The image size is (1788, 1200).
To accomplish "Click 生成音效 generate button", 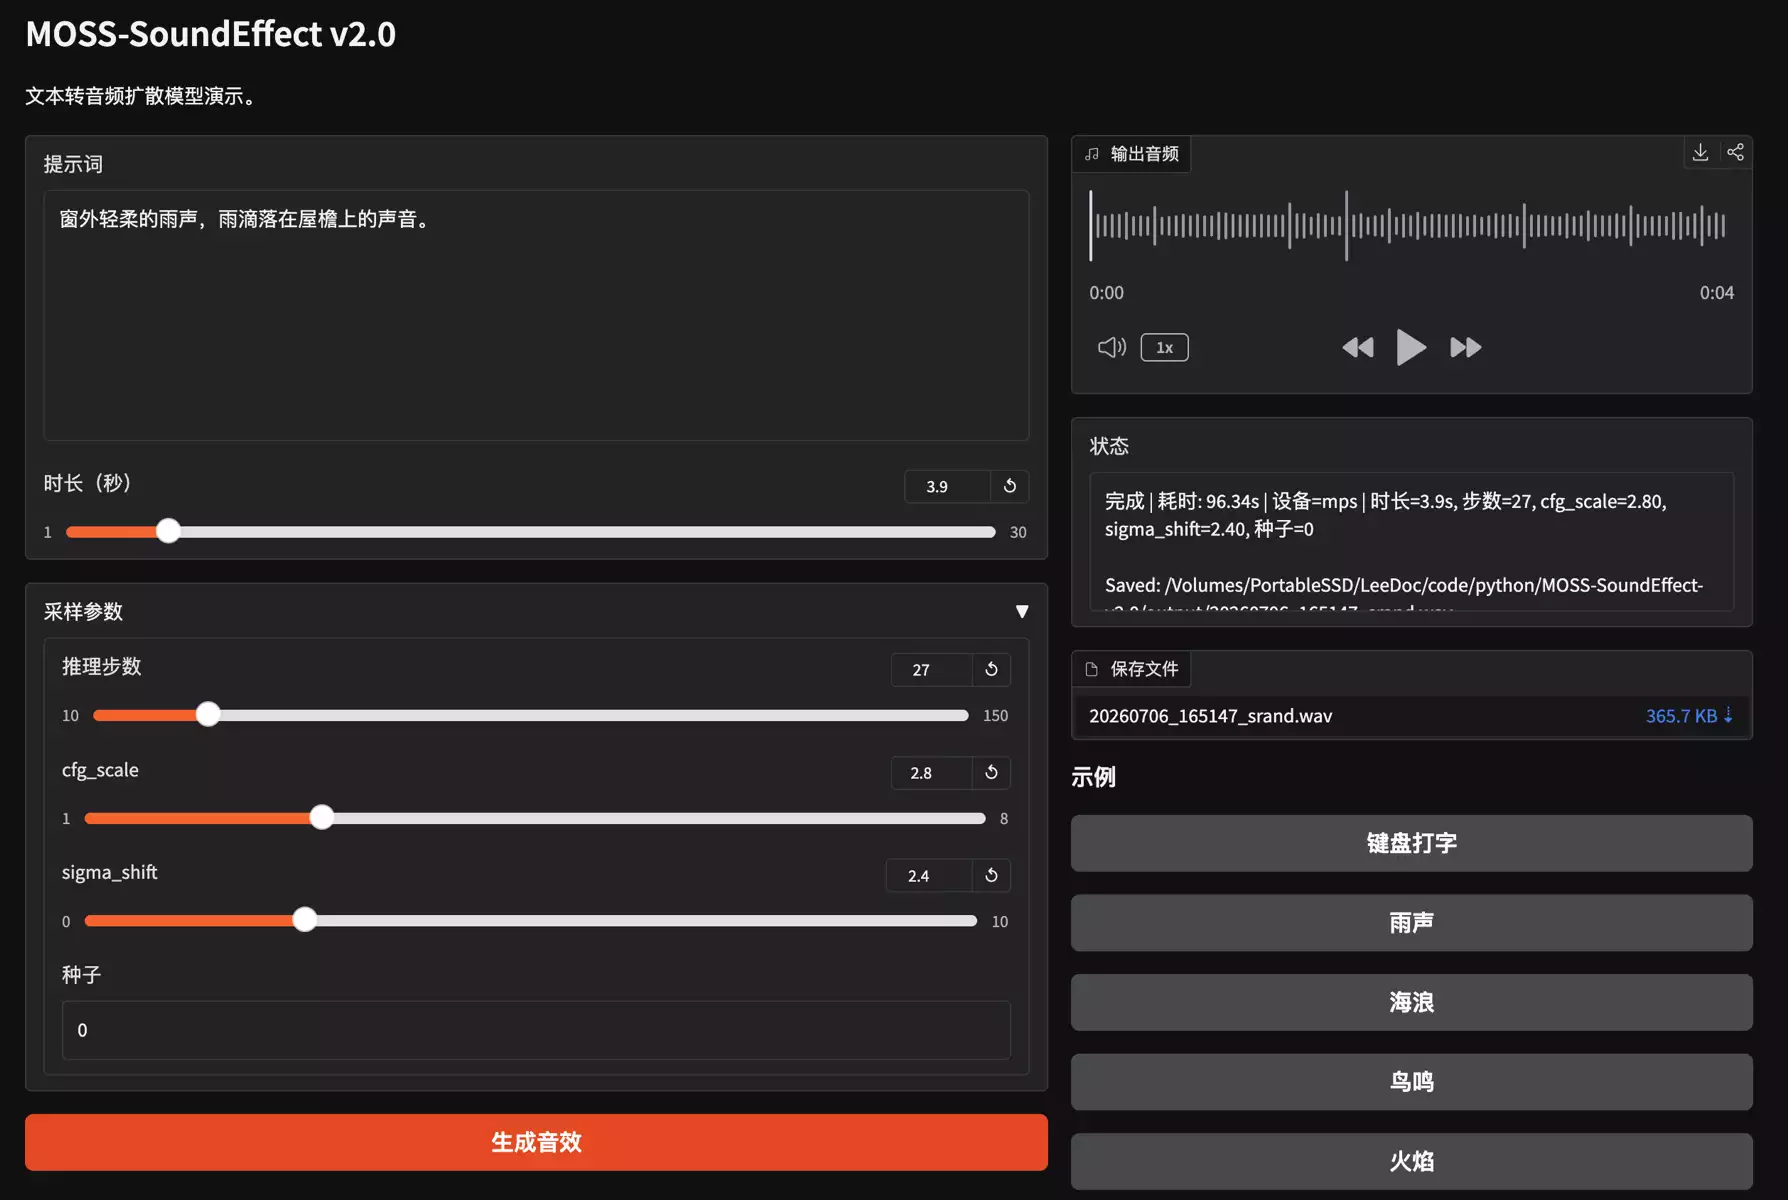I will pyautogui.click(x=536, y=1142).
